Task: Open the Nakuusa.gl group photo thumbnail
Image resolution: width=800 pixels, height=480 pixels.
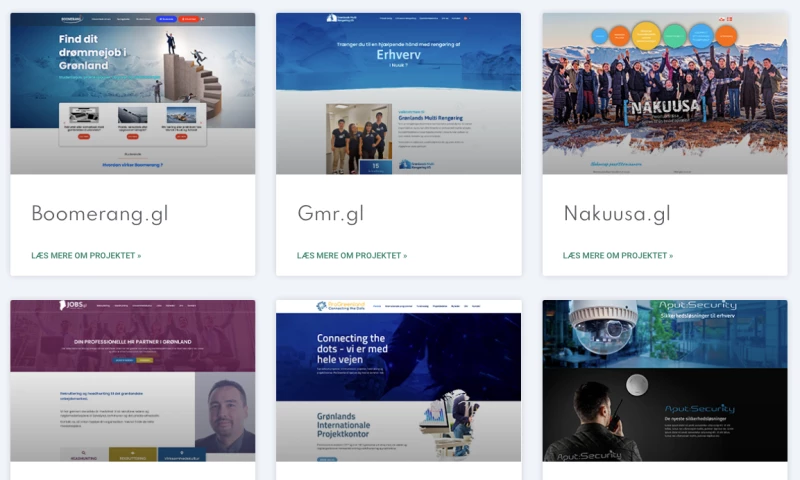Action: click(665, 93)
